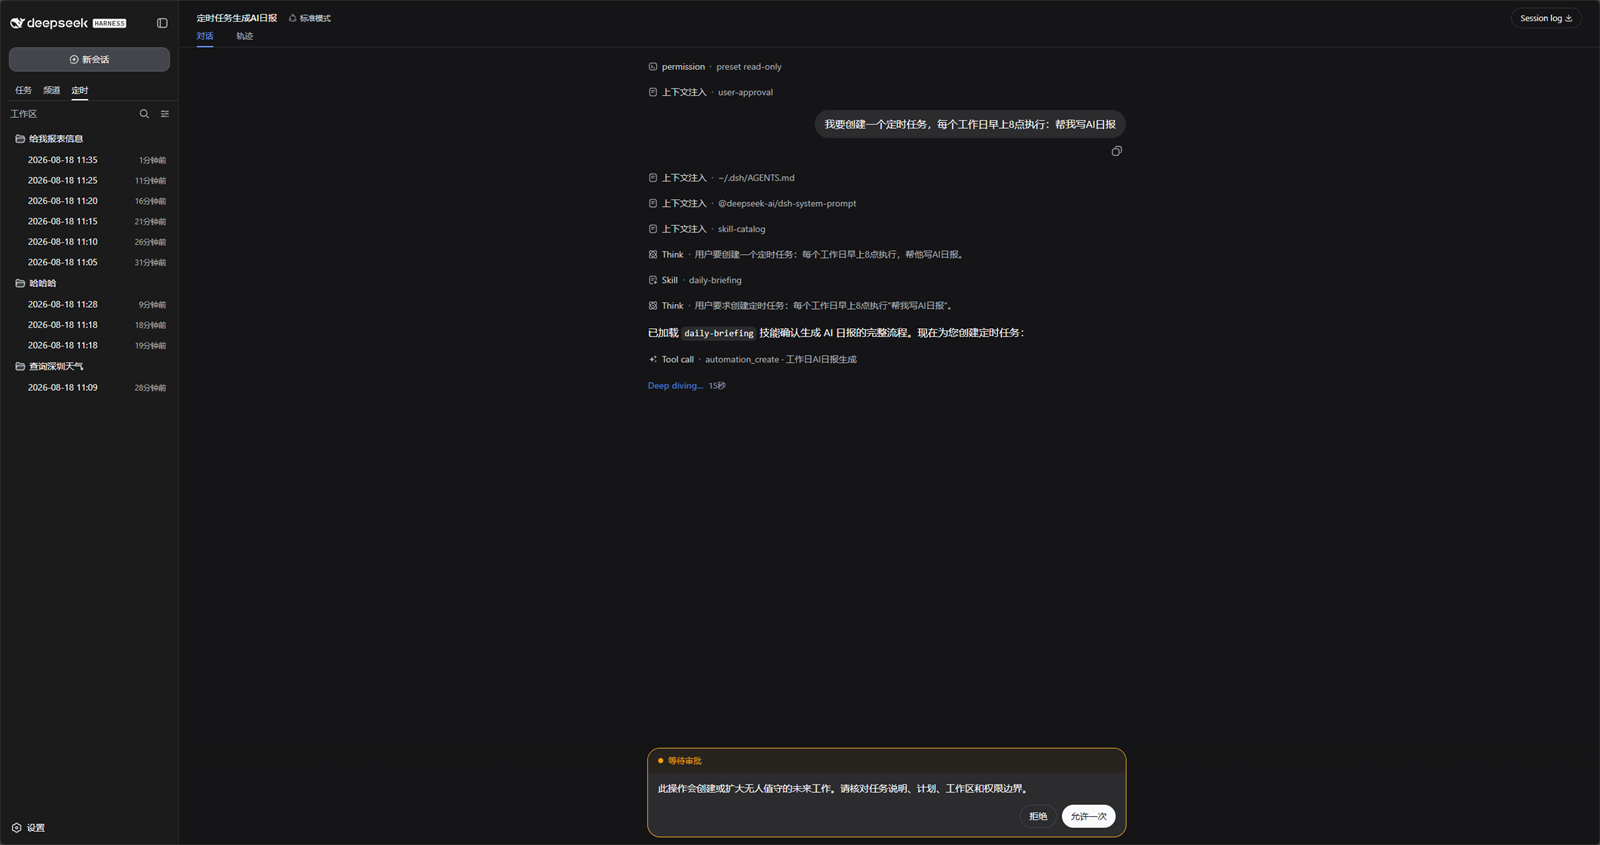The width and height of the screenshot is (1600, 845).
Task: Collapse the 查询深圳天气 workspace group
Action: [89, 366]
